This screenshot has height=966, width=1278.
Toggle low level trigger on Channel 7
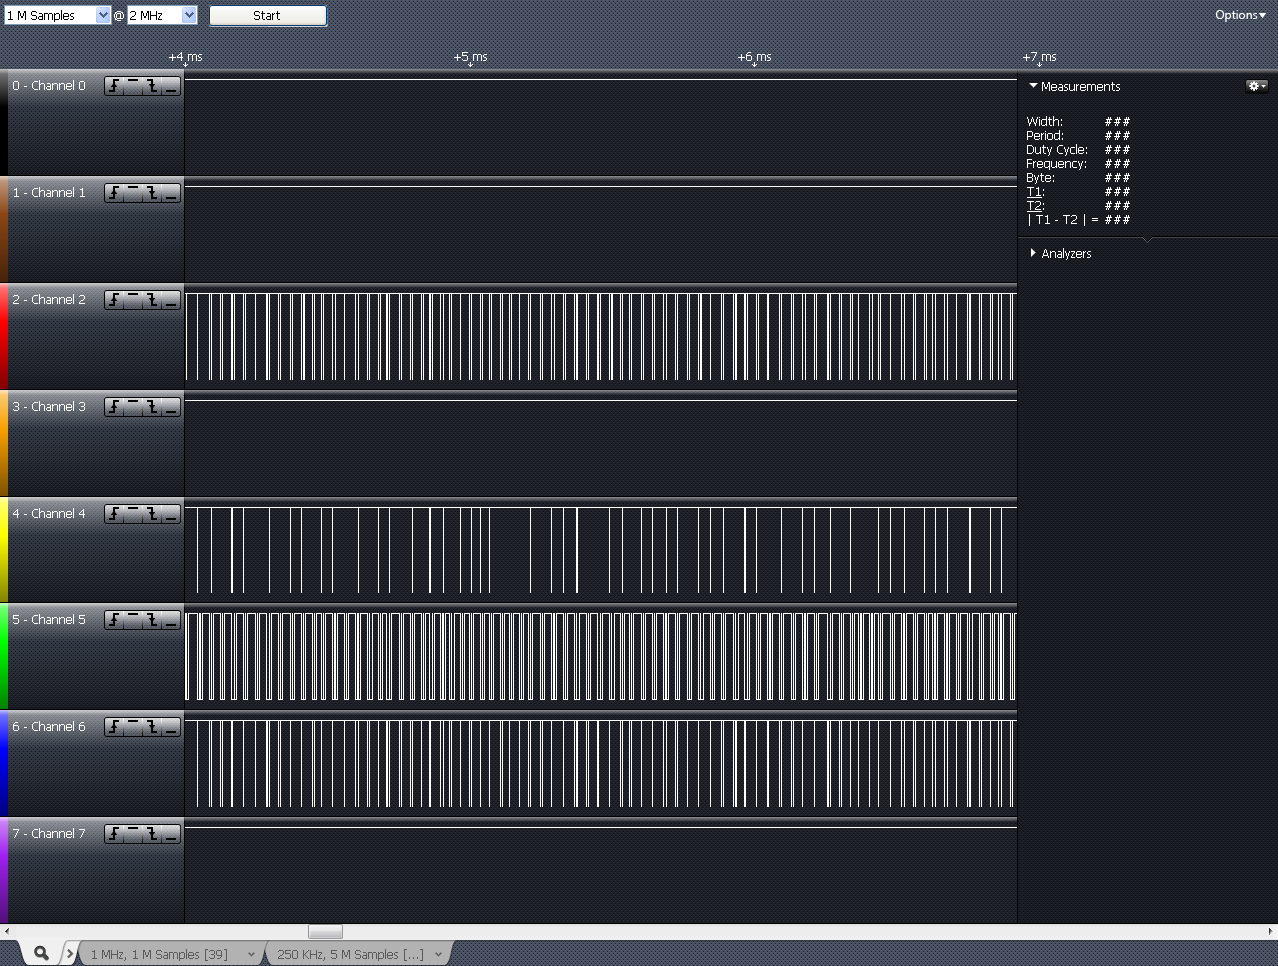coord(171,834)
